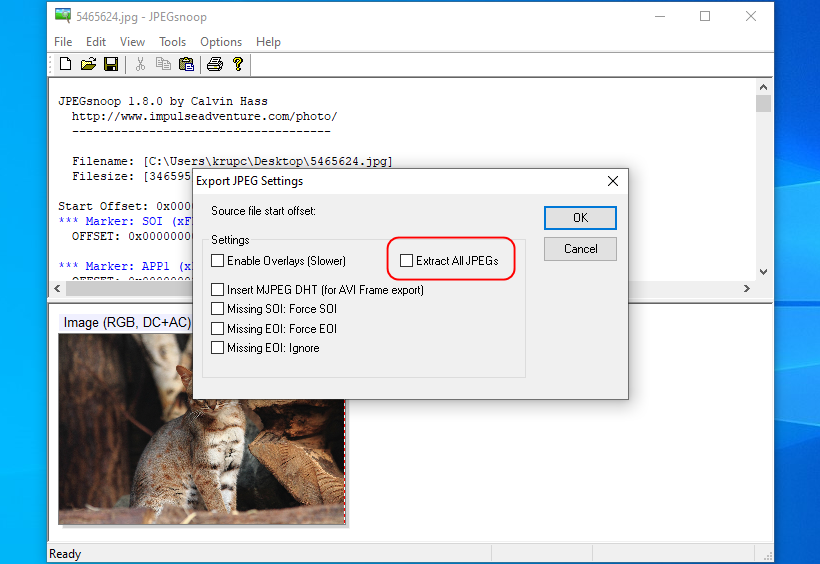Maximize the JPEGsnoop window
The width and height of the screenshot is (820, 564).
point(705,16)
